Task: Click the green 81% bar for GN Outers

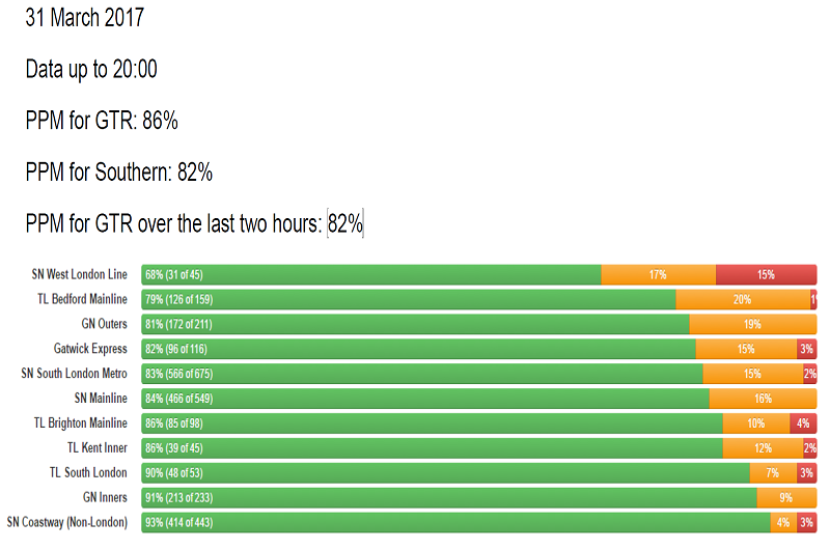Action: pos(415,324)
